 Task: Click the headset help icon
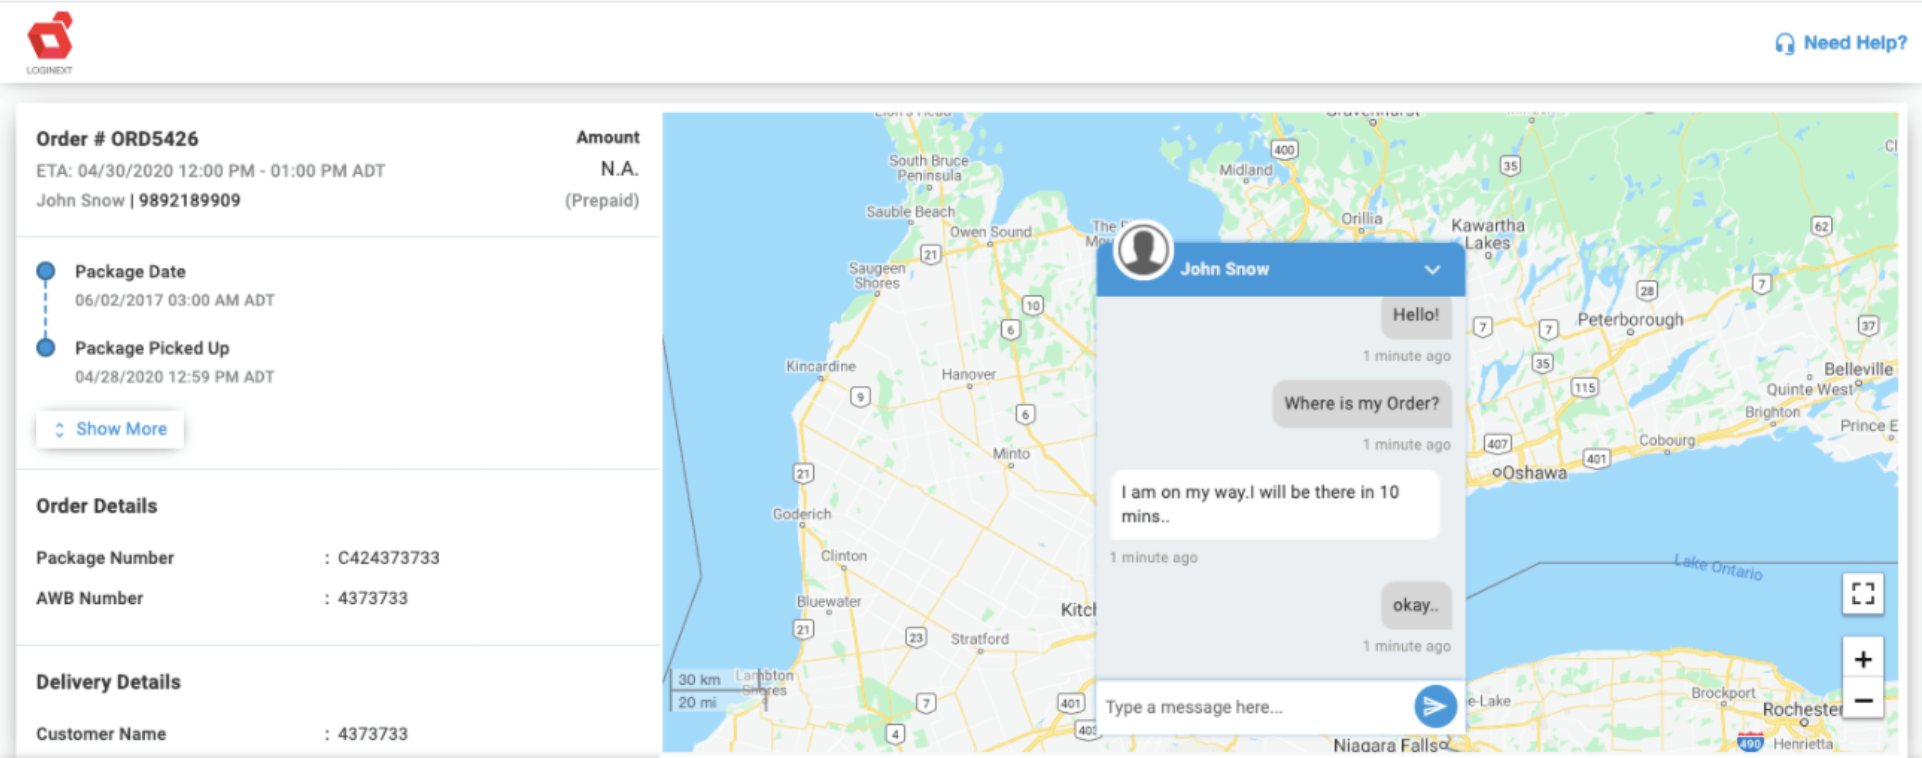(1785, 44)
